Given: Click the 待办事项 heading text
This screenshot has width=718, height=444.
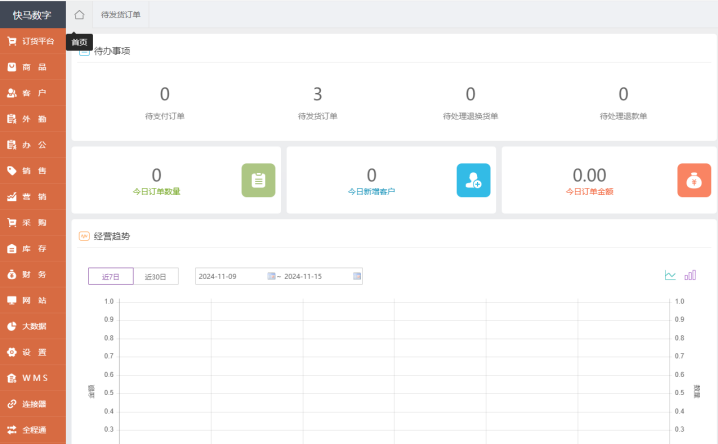Looking at the screenshot, I should click(x=112, y=51).
